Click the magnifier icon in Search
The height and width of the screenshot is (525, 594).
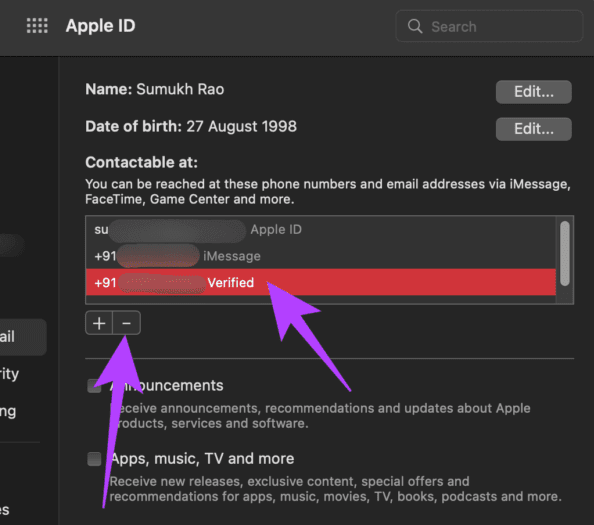pyautogui.click(x=415, y=26)
